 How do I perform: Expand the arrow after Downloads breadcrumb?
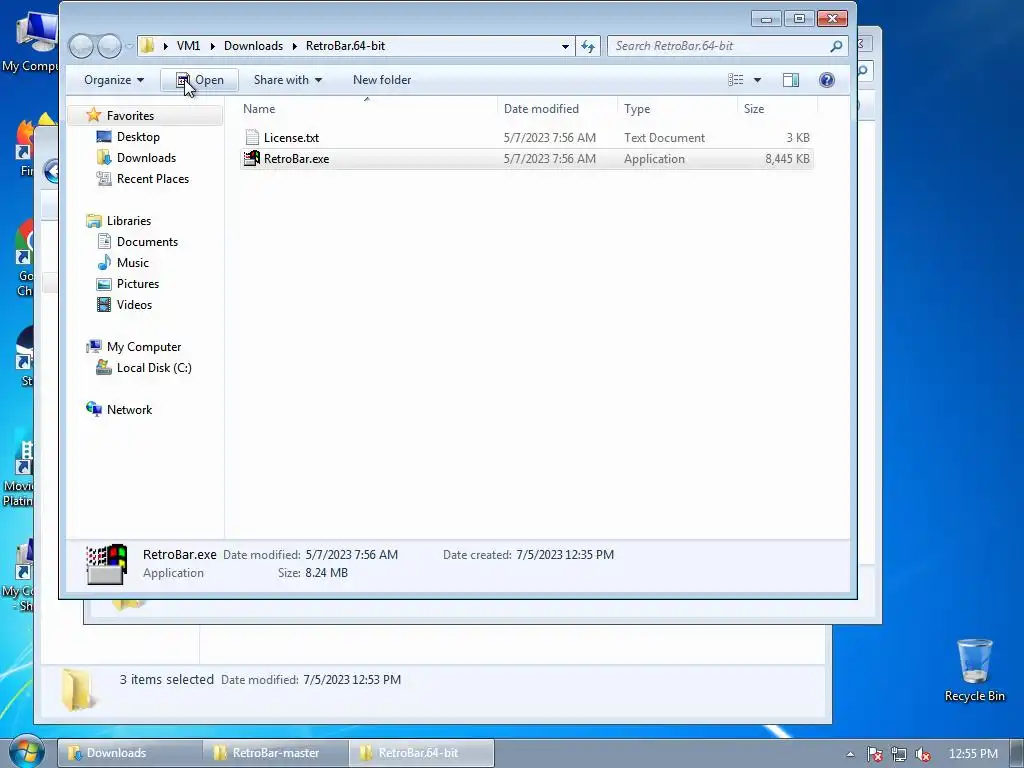[x=295, y=46]
